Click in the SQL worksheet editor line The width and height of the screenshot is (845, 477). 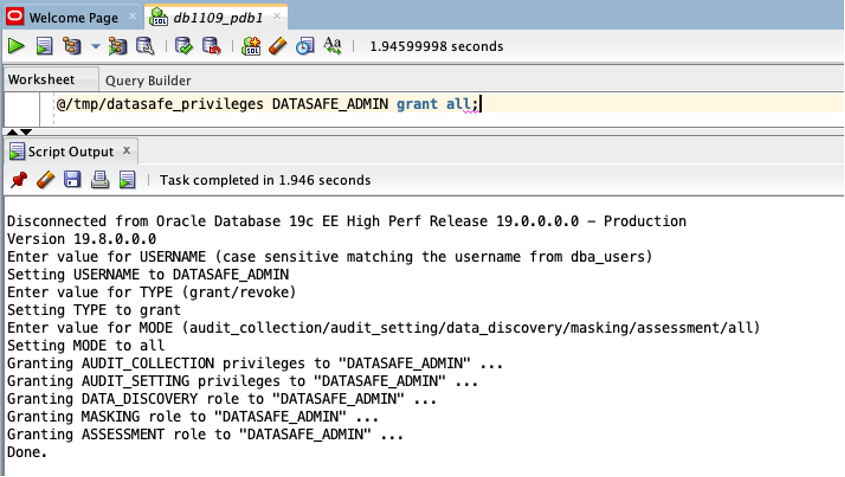pyautogui.click(x=600, y=104)
